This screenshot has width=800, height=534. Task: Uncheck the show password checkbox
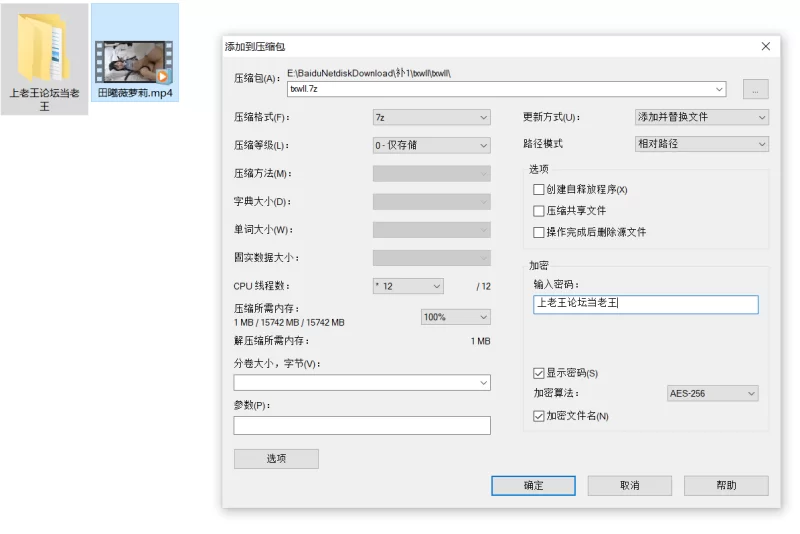(x=539, y=373)
